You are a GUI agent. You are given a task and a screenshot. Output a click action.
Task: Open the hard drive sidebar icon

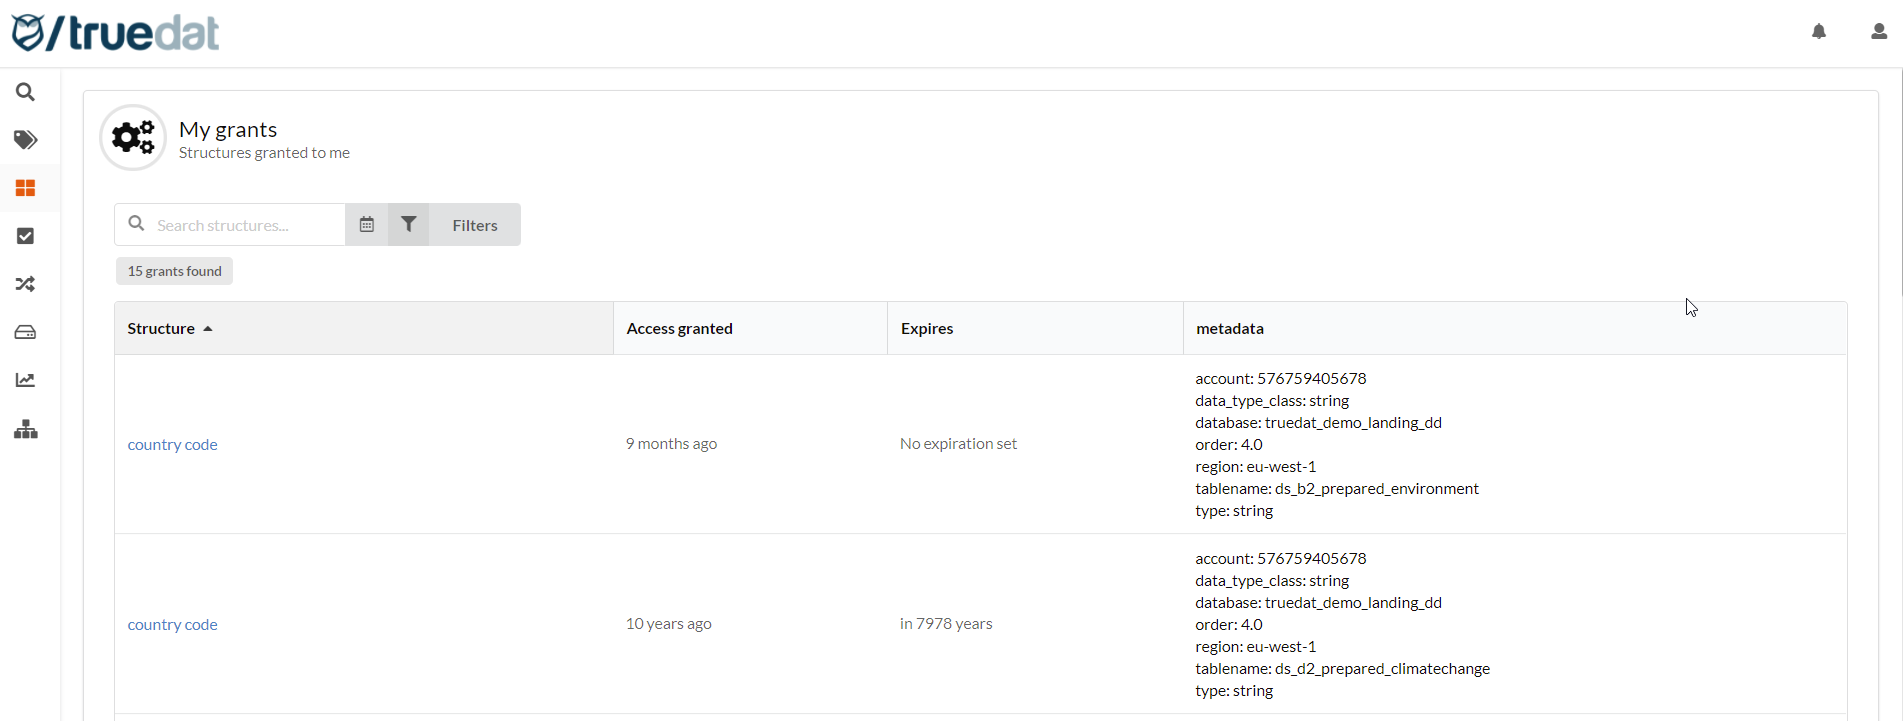[26, 332]
